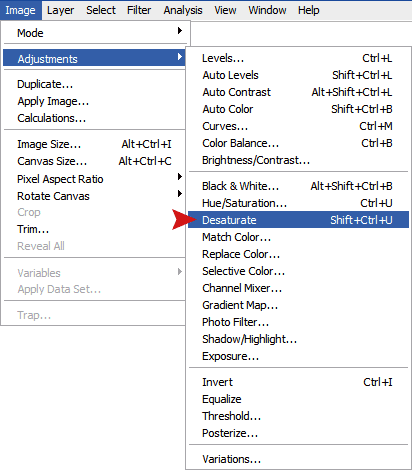Open the Canvas Size... dialog
The width and height of the screenshot is (412, 470).
tap(95, 161)
